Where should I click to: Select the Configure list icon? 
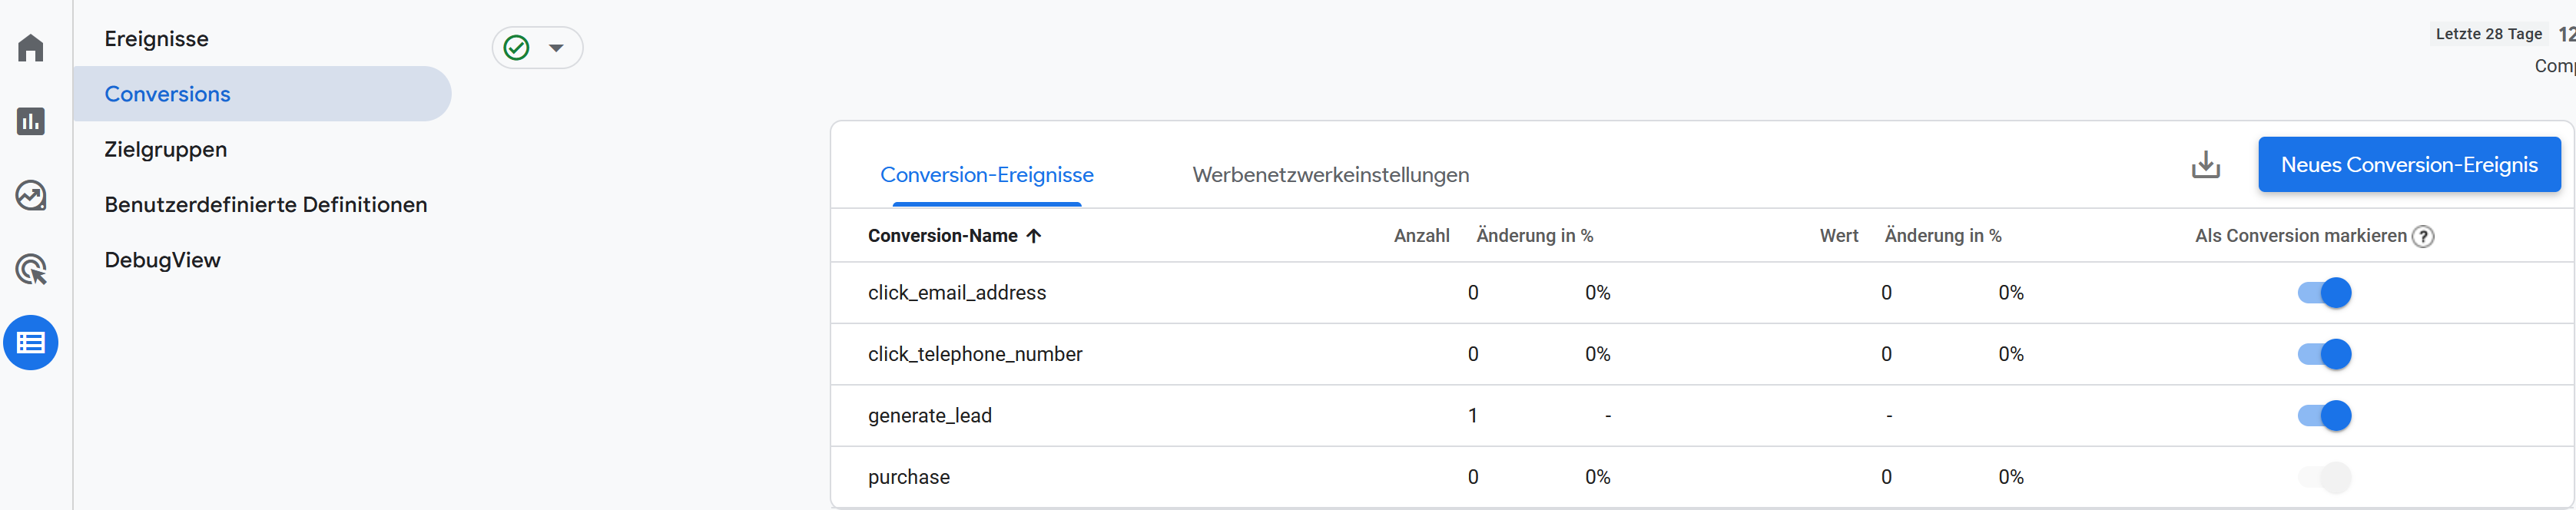(x=31, y=343)
